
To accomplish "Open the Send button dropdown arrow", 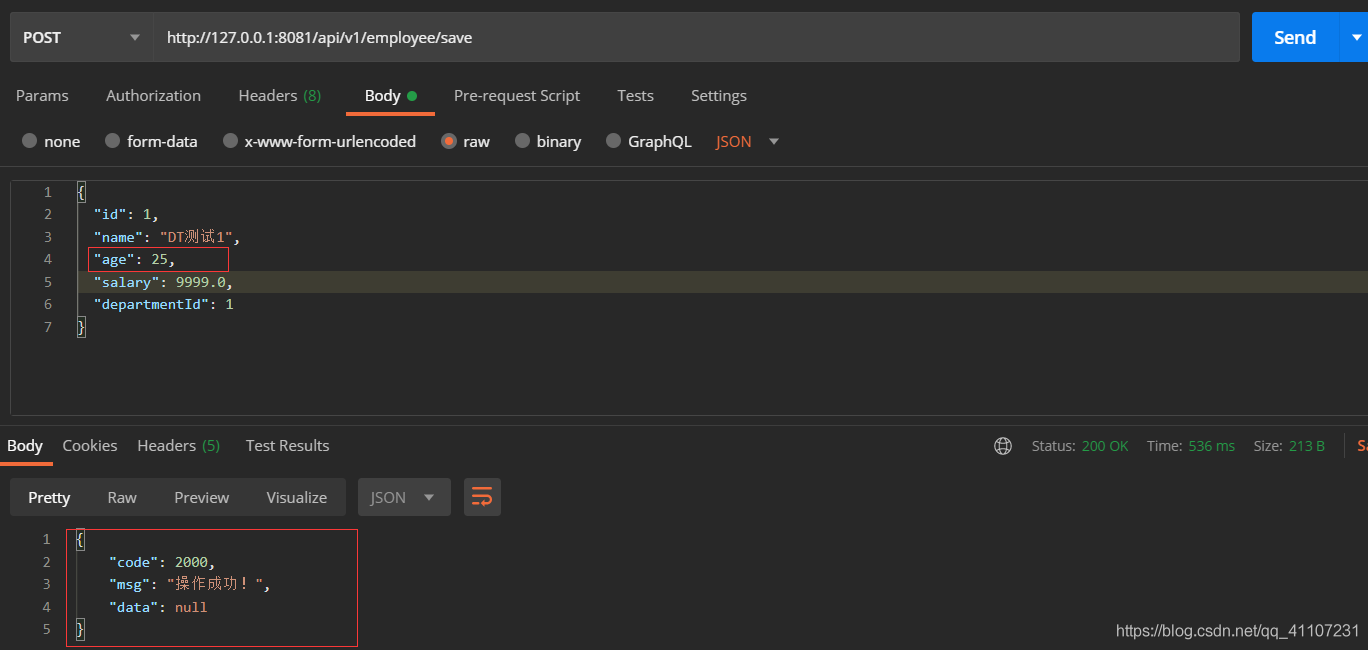I will click(x=1356, y=38).
